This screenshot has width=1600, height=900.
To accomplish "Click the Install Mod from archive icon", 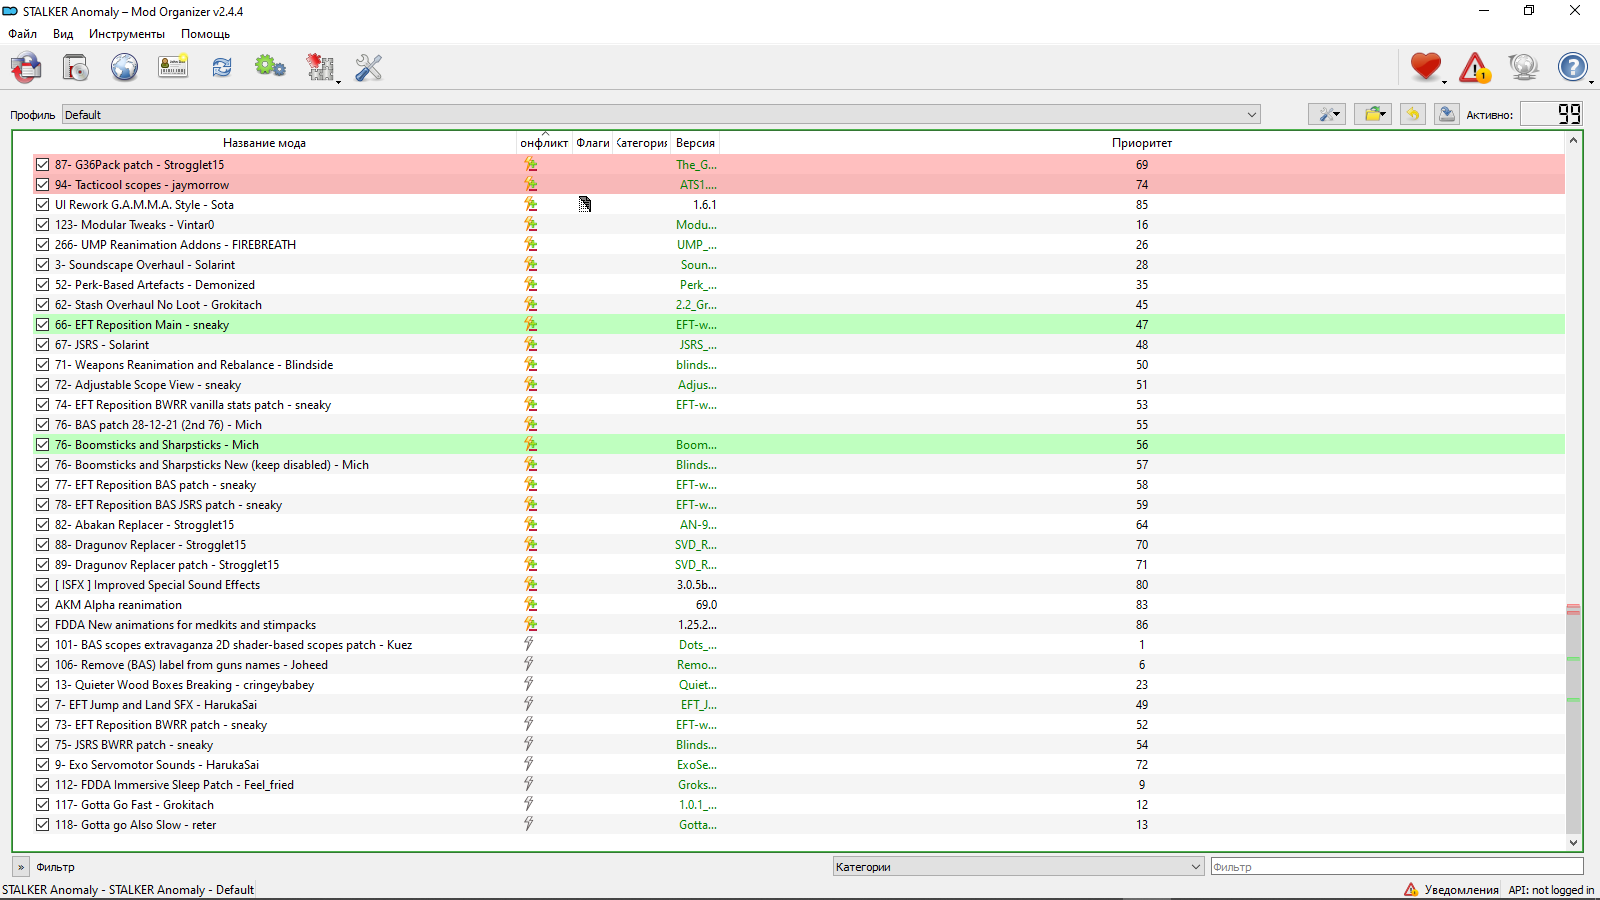I will 26,67.
